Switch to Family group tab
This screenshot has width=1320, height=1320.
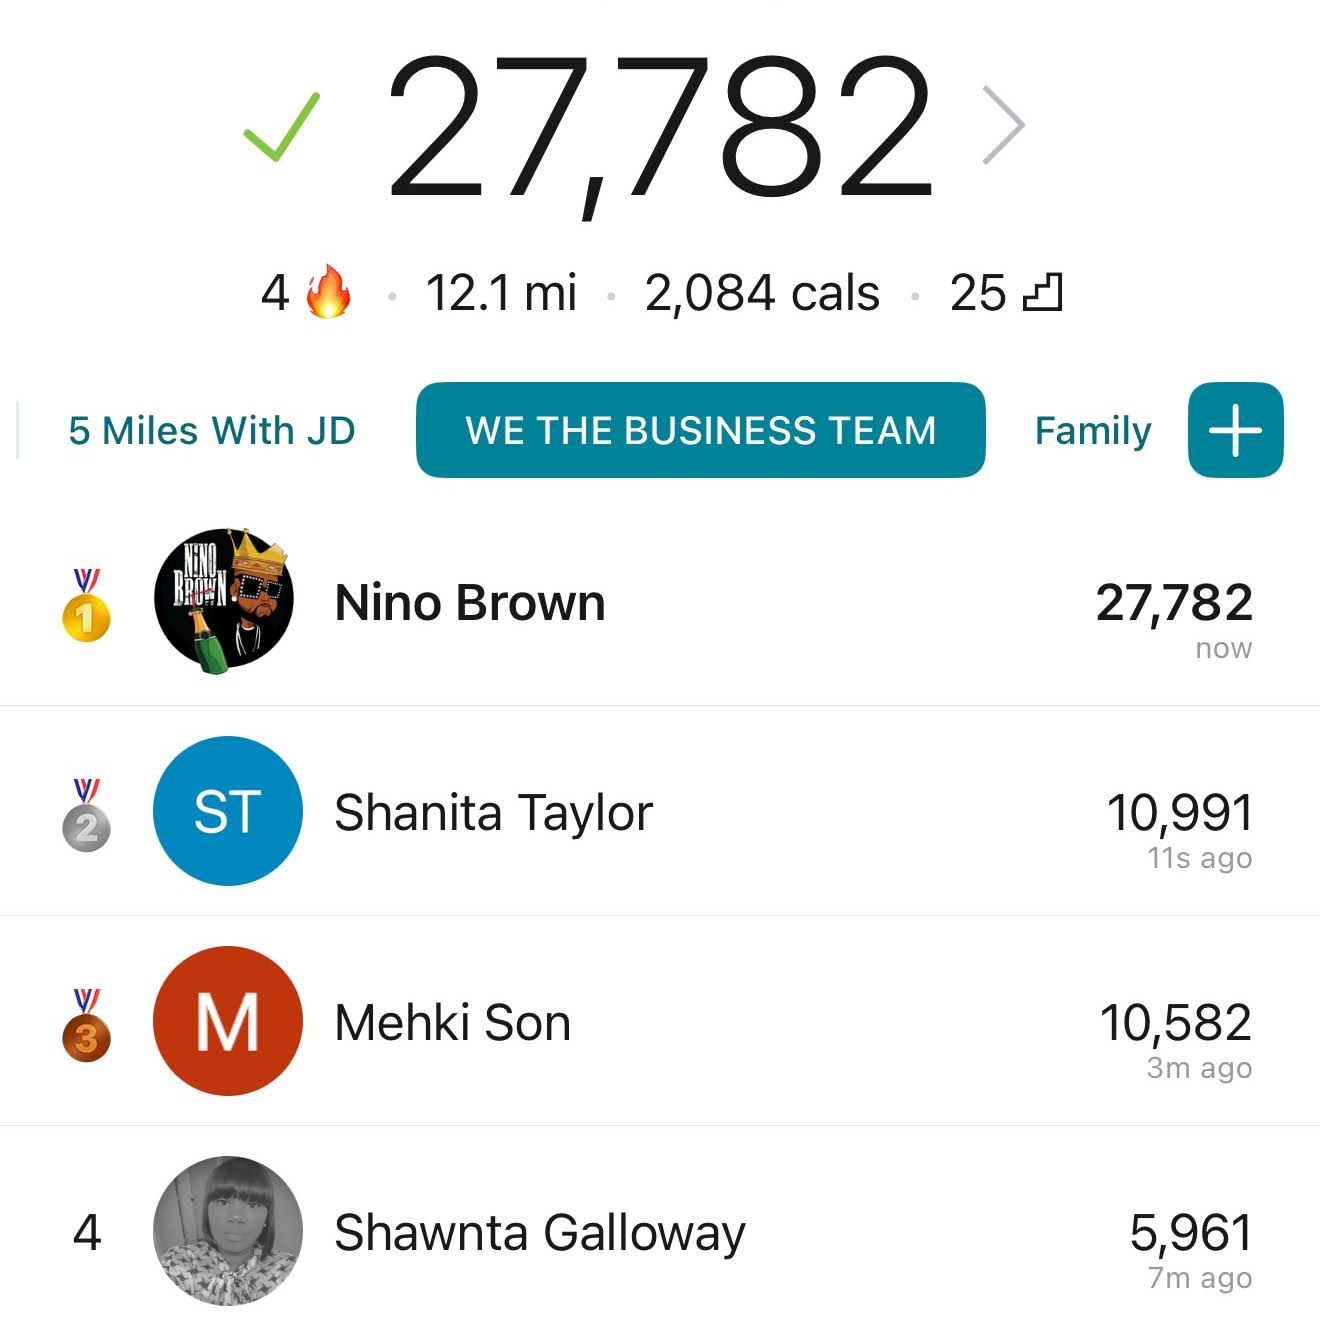click(1093, 431)
